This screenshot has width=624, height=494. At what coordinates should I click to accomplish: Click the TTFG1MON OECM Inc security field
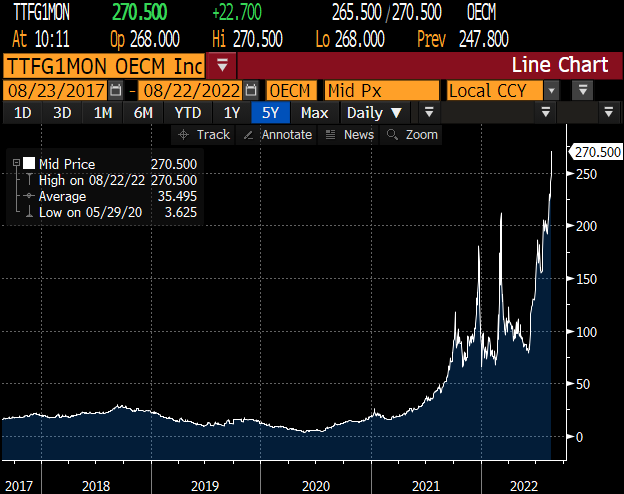coord(104,65)
